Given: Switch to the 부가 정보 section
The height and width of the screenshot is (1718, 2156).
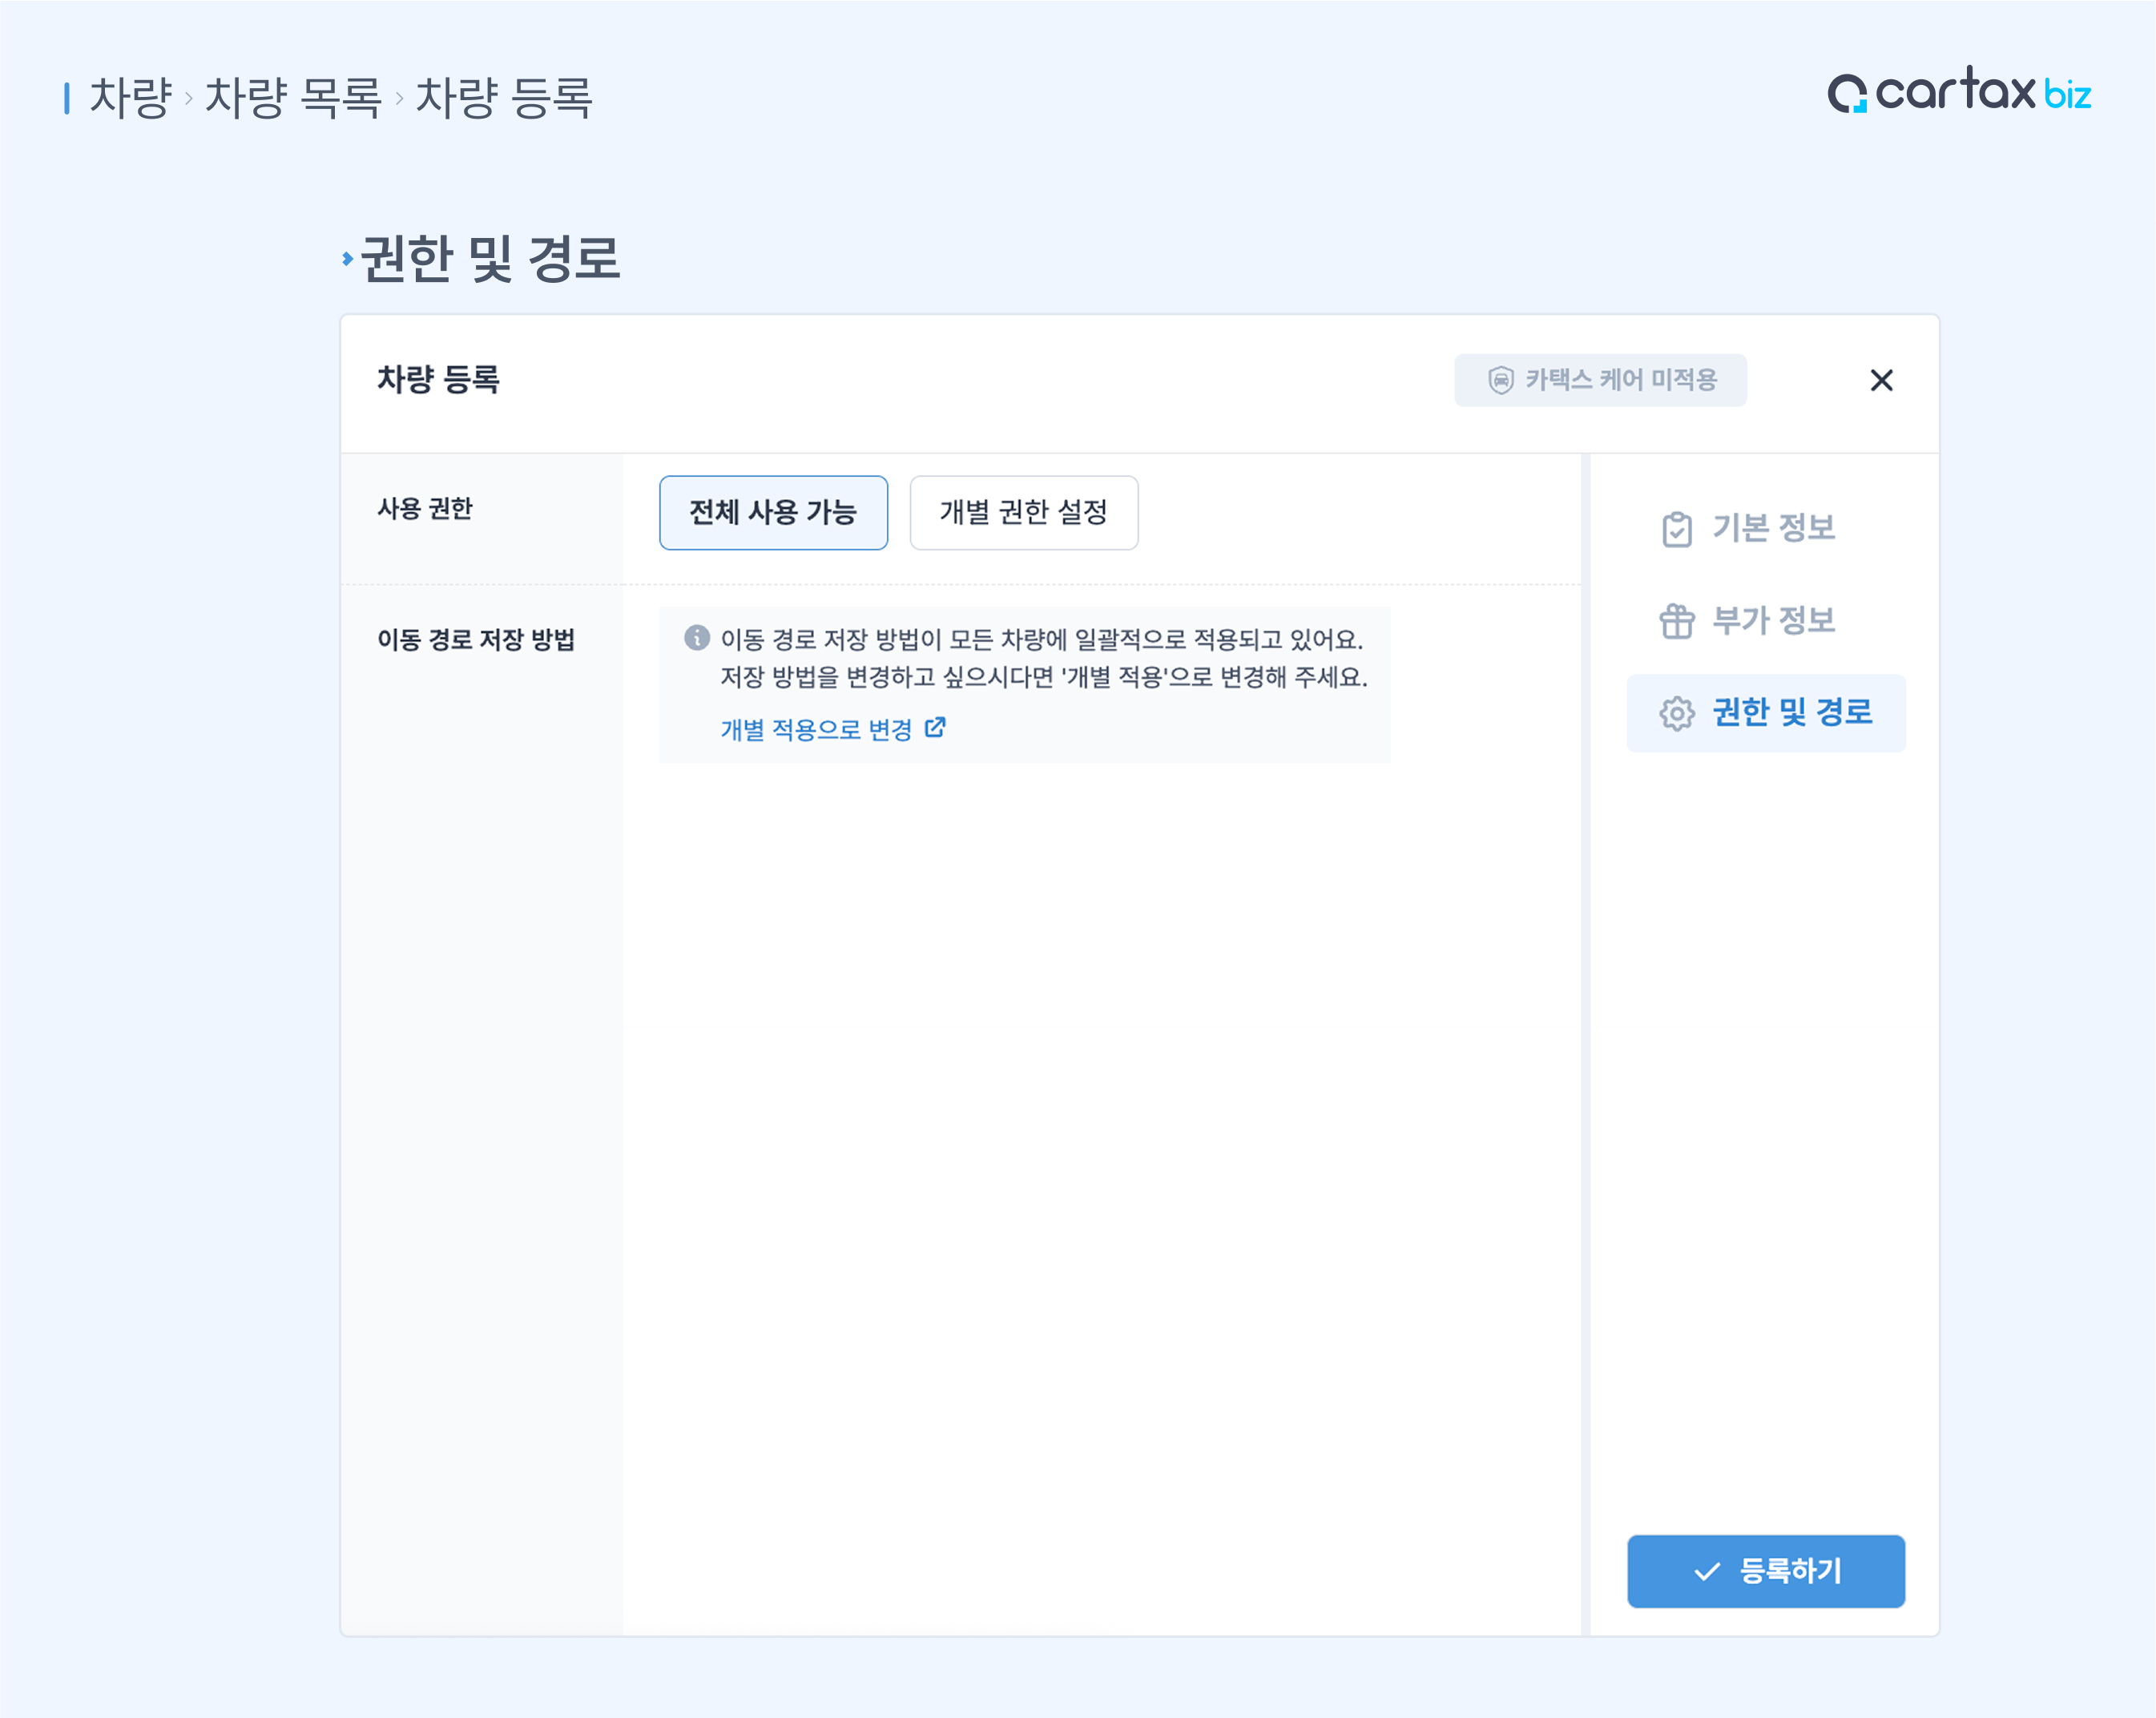Looking at the screenshot, I should coord(1773,621).
